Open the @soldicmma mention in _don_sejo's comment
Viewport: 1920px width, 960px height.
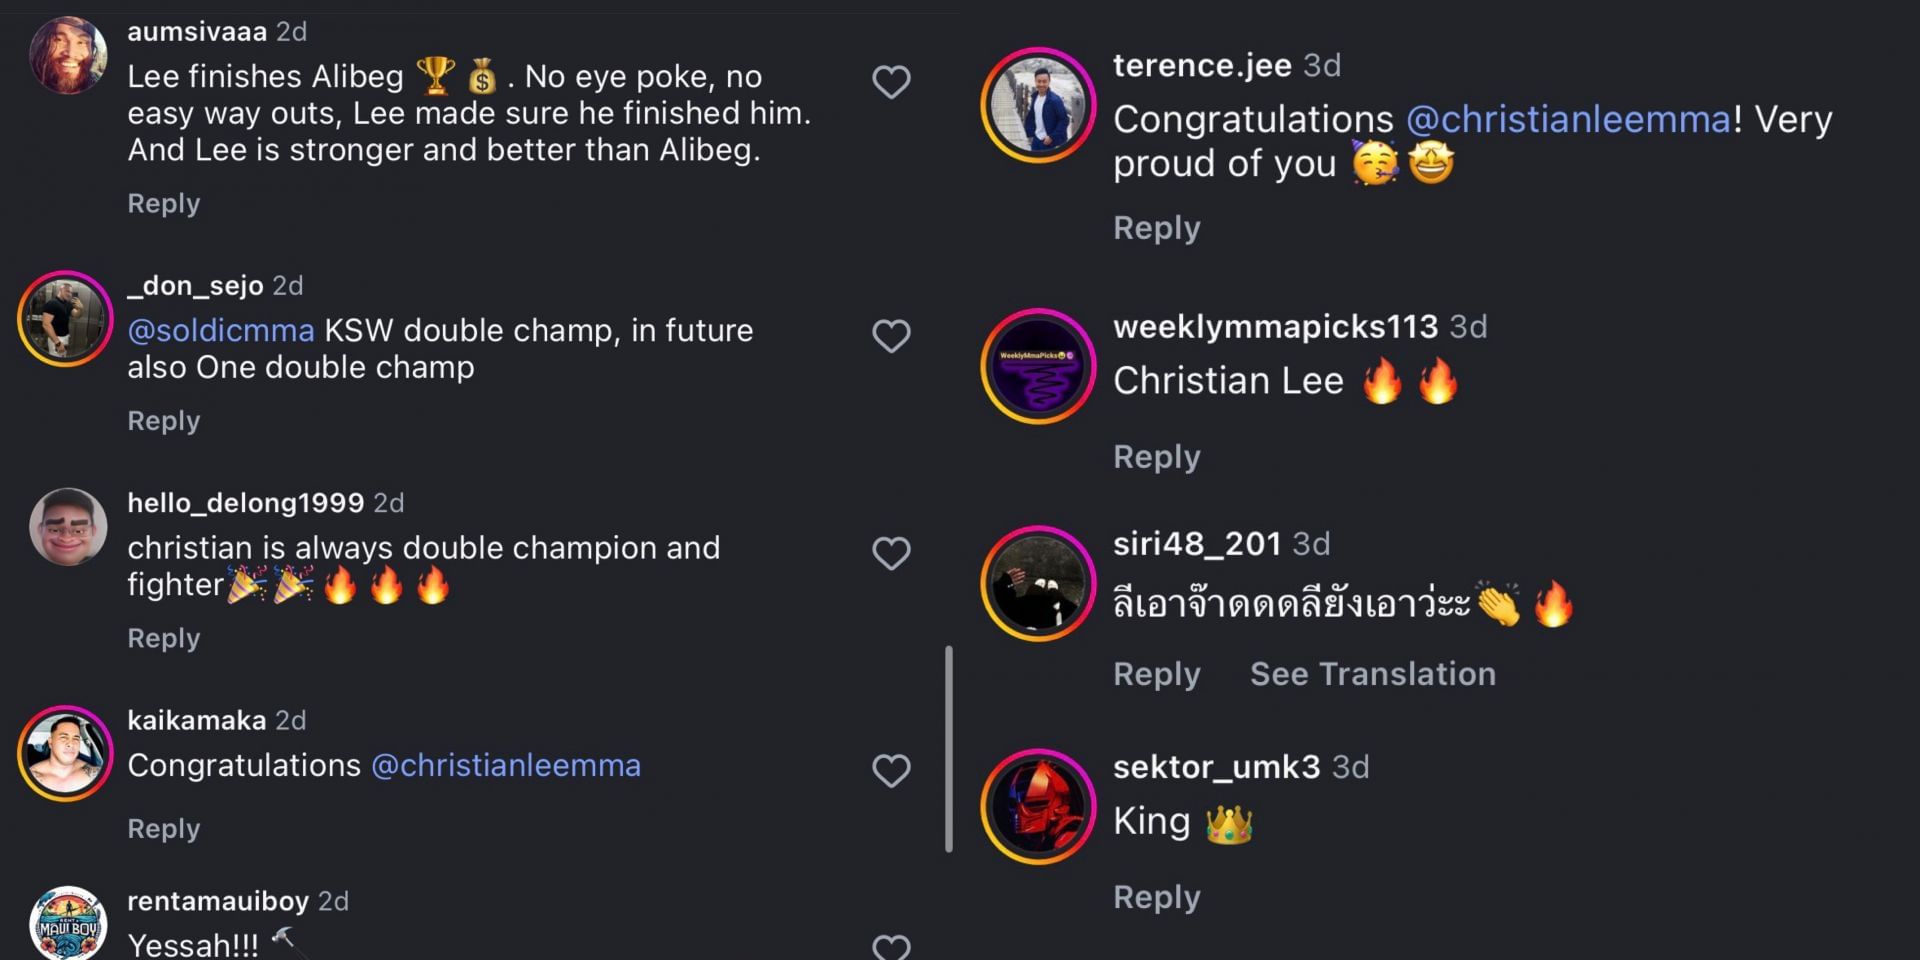pos(219,330)
